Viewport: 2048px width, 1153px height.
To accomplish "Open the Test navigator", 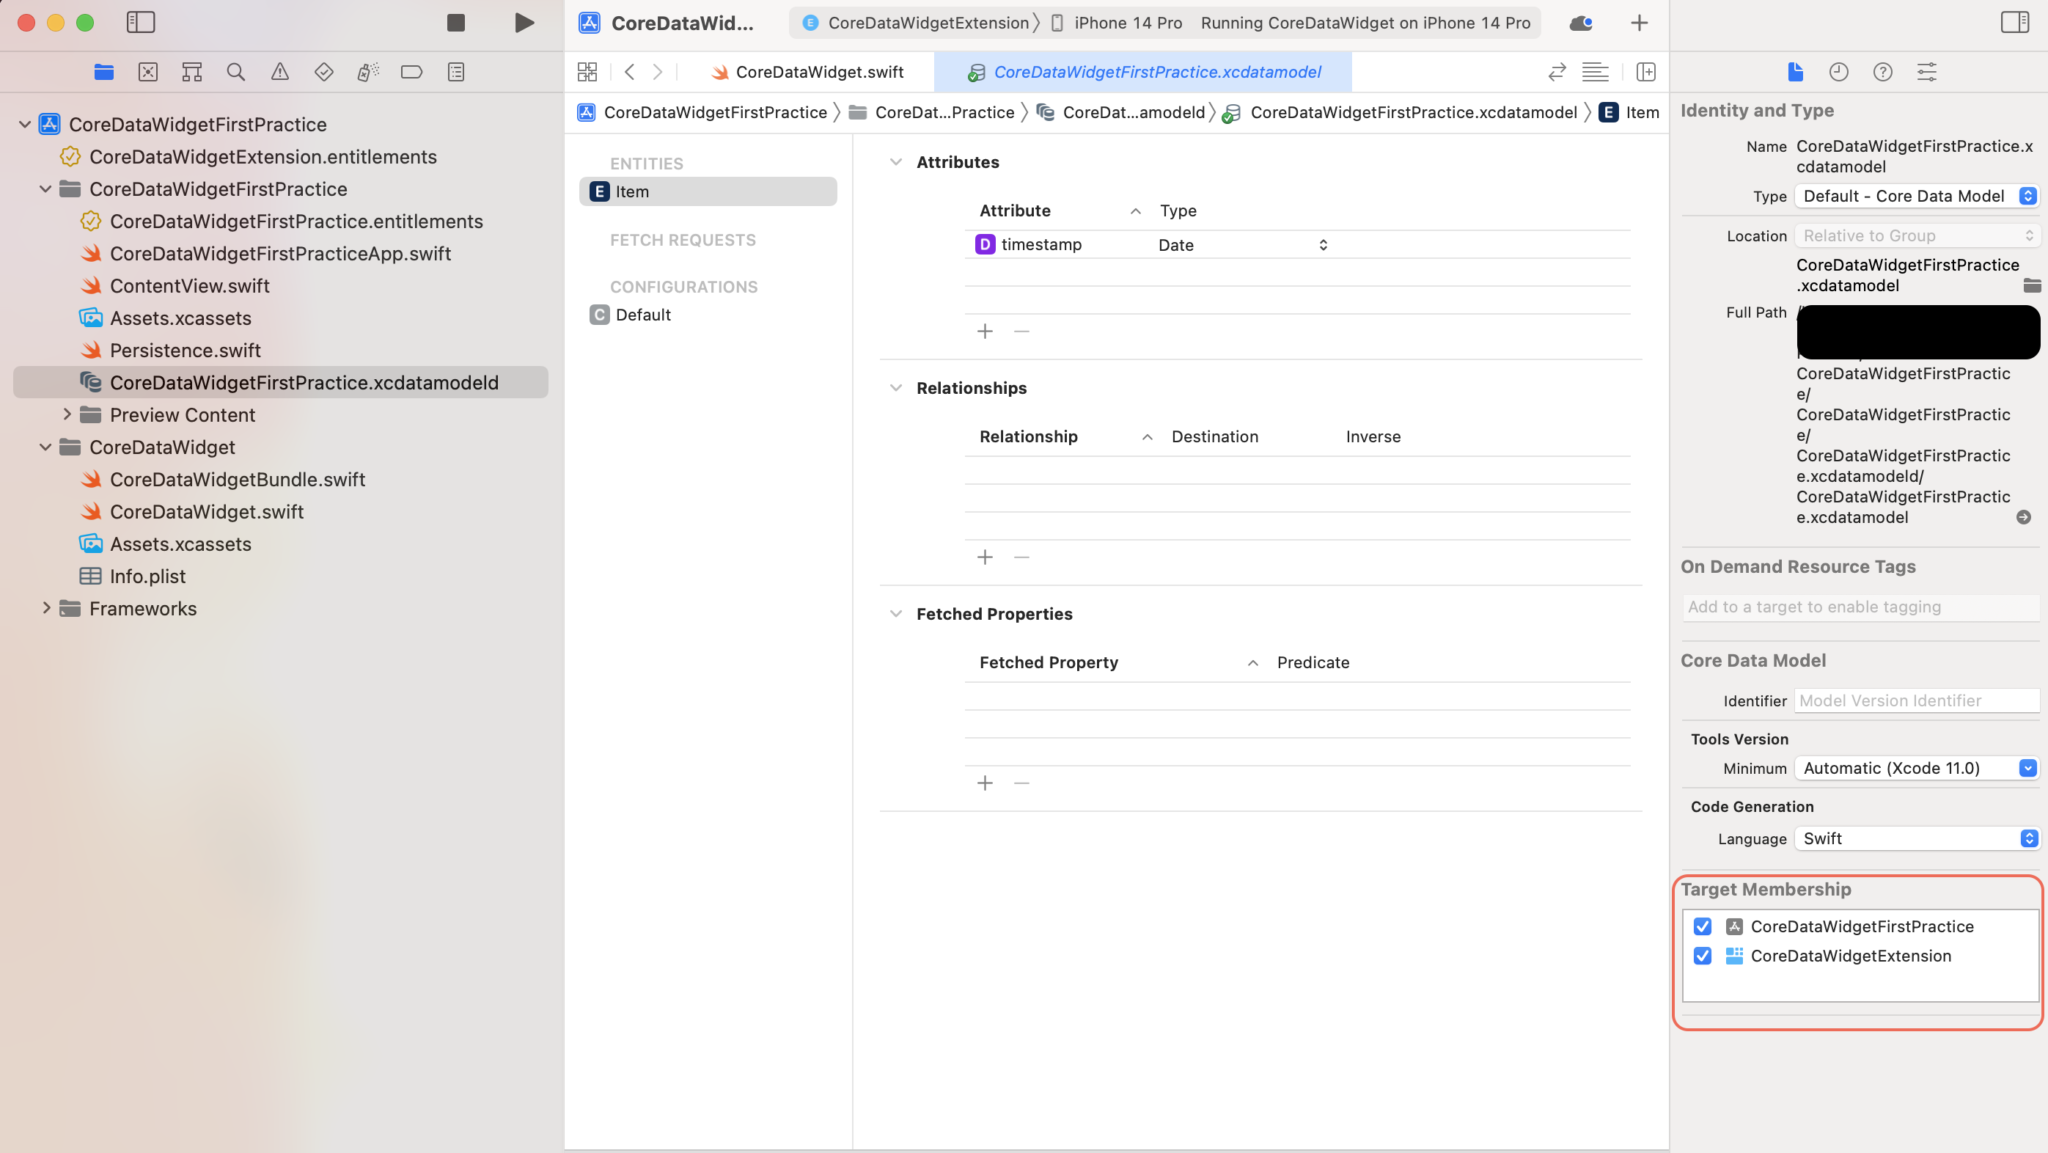I will tap(324, 71).
